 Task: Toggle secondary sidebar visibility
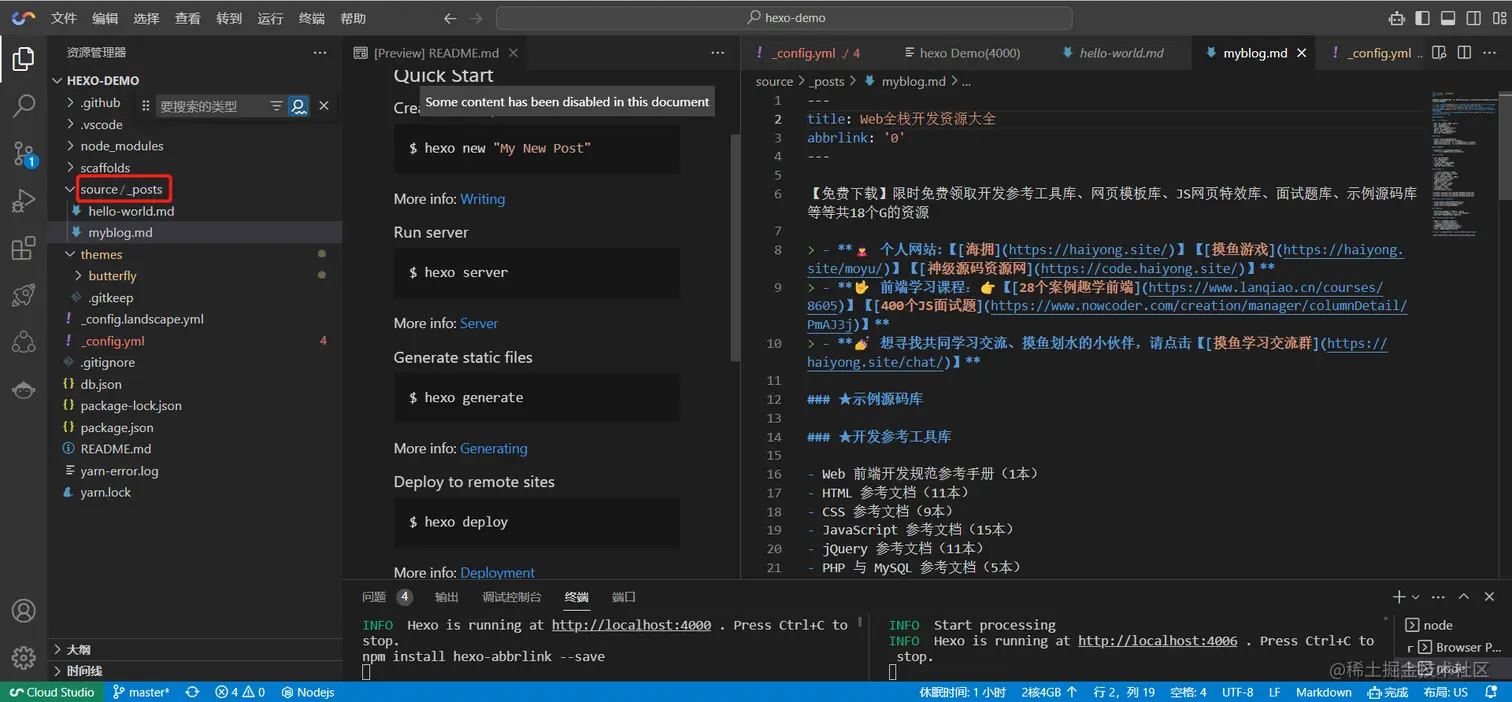[1473, 18]
